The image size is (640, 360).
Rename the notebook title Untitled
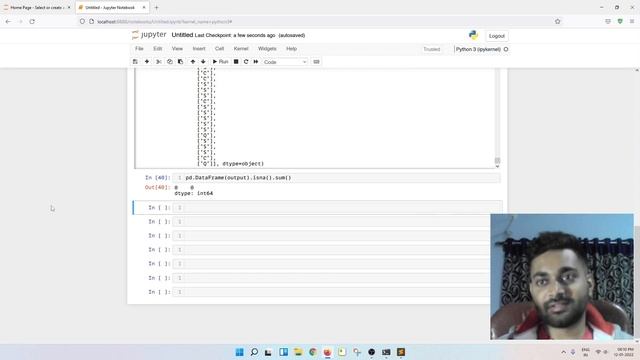[x=182, y=35]
